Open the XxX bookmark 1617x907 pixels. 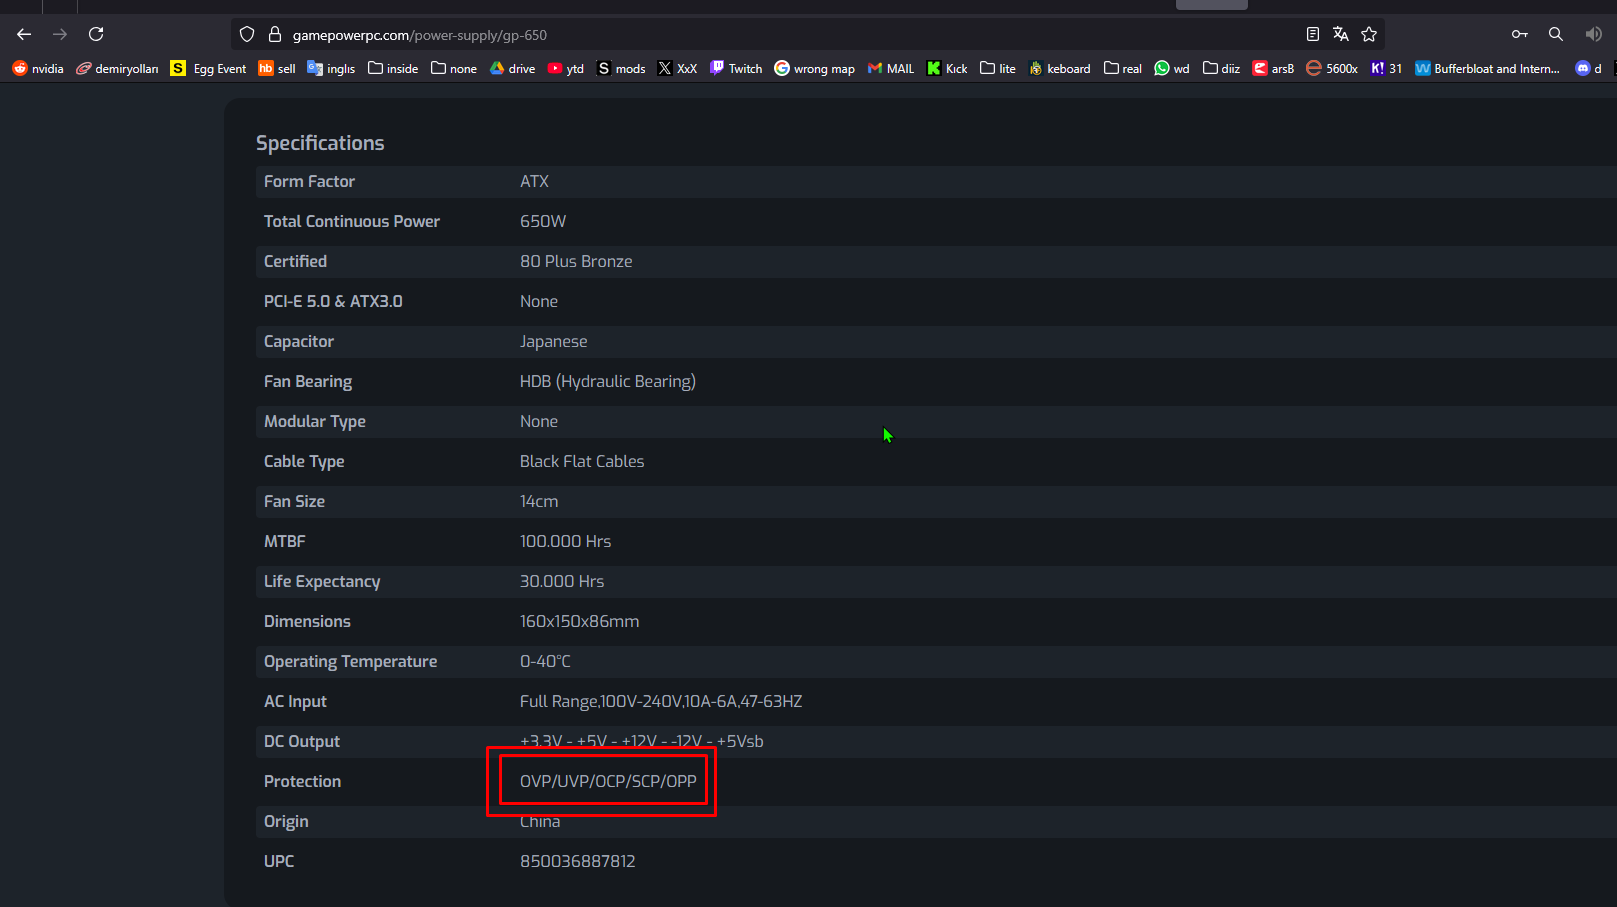click(x=677, y=68)
